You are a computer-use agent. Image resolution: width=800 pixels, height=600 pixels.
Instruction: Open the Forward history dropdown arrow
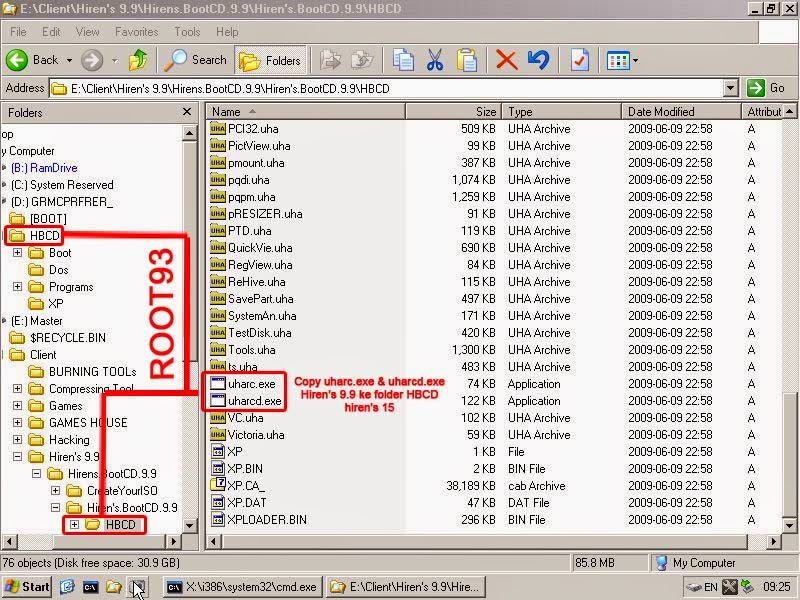click(115, 61)
